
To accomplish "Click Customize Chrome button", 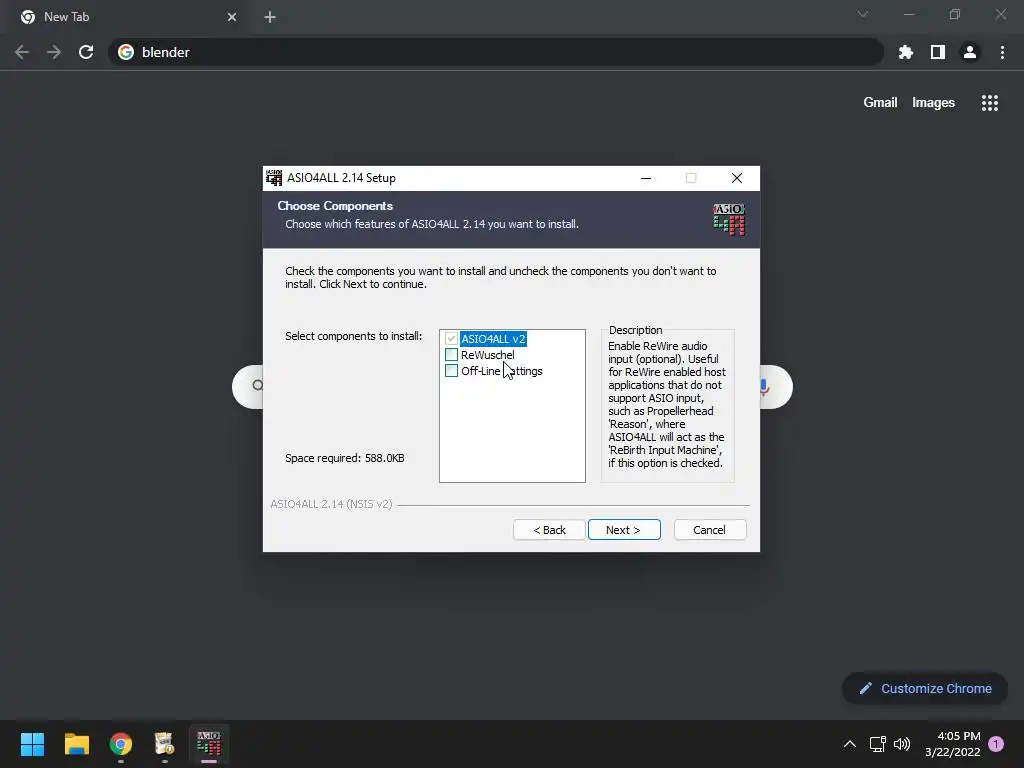I will [925, 688].
